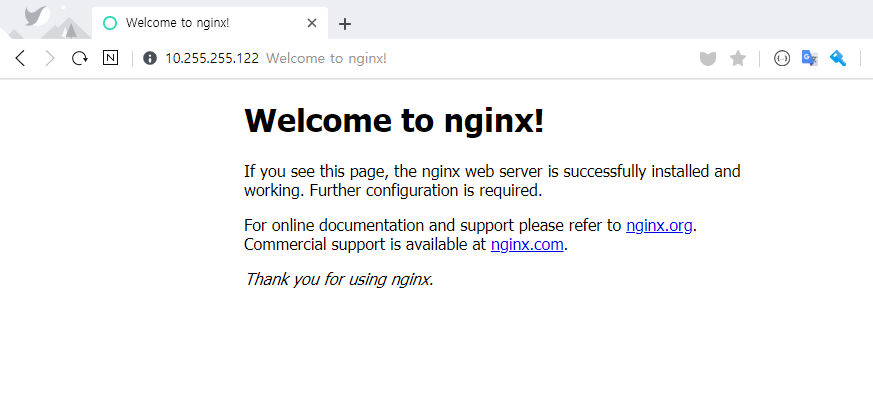The image size is (873, 396).
Task: Click the blue key extension icon
Action: pyautogui.click(x=838, y=58)
